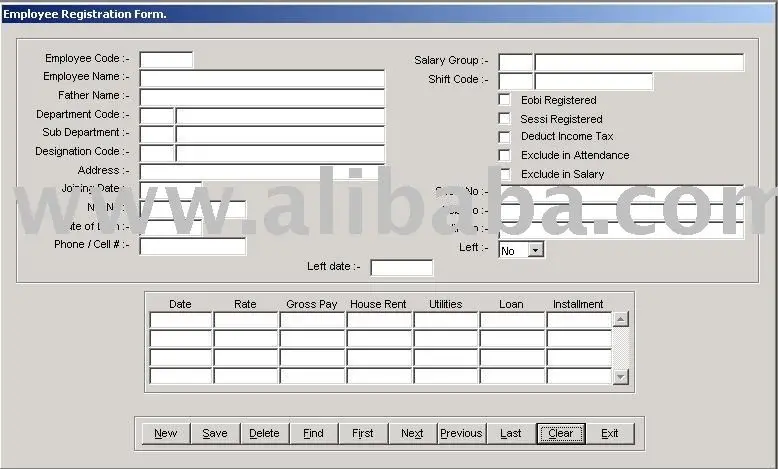Click the Left date input field

click(401, 267)
